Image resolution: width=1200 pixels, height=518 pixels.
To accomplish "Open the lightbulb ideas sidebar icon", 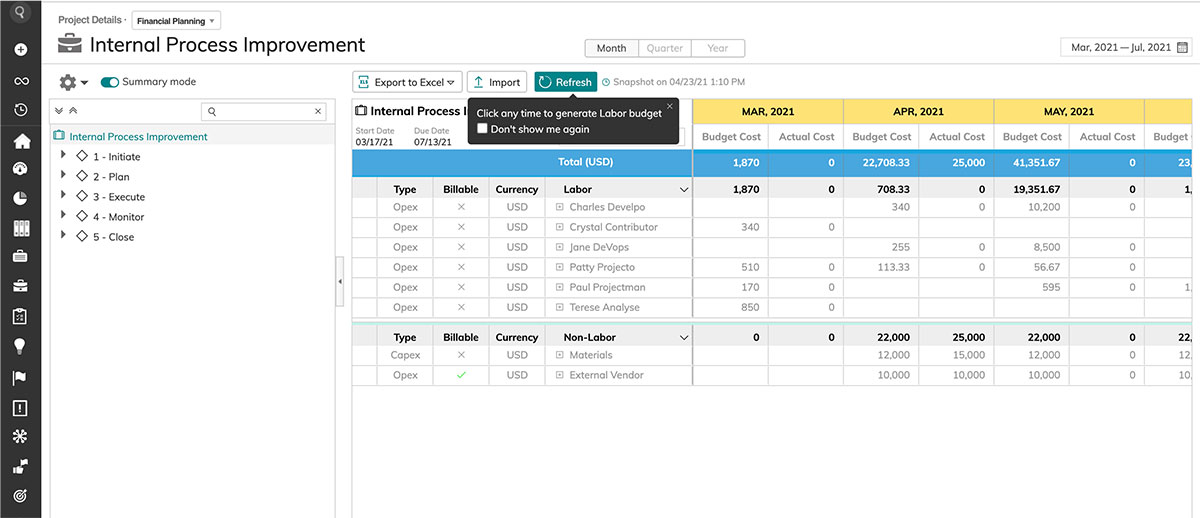I will click(20, 346).
